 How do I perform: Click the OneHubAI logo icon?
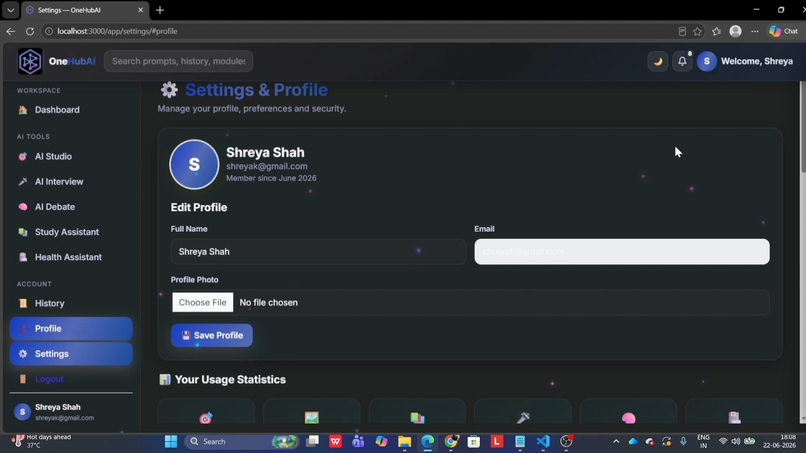pos(30,61)
